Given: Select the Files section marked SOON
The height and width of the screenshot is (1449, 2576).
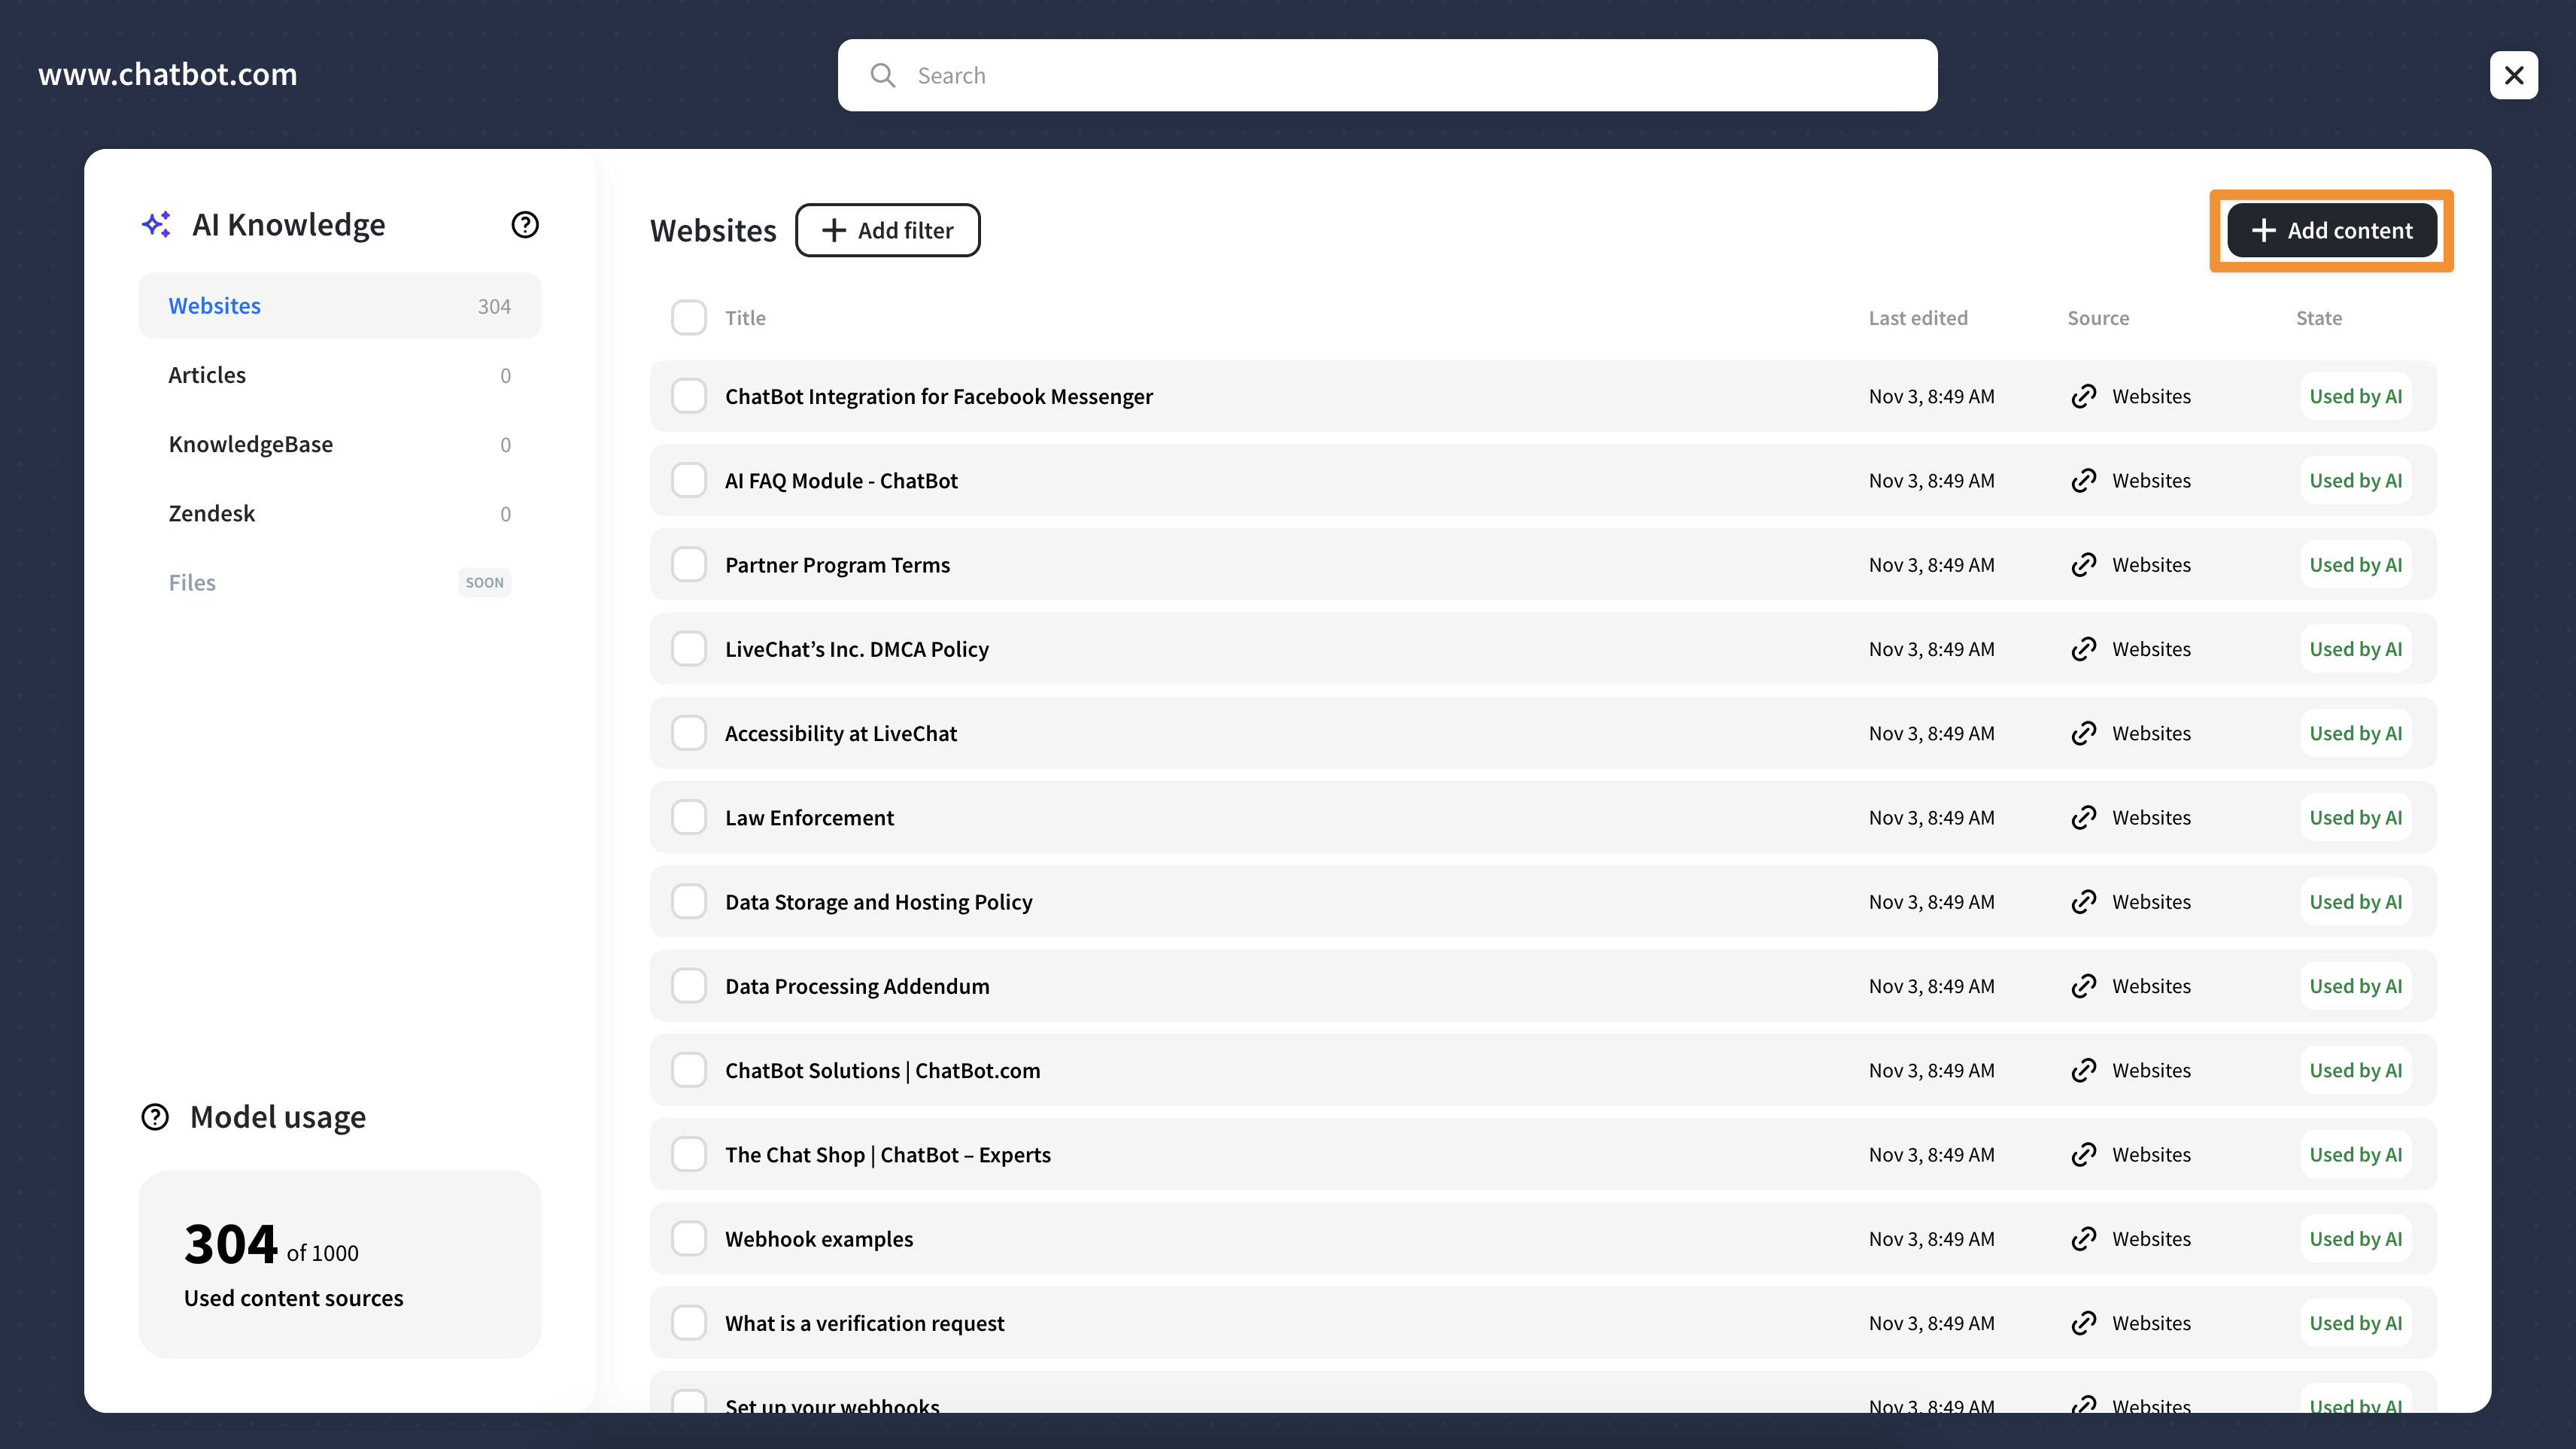Looking at the screenshot, I should point(340,583).
